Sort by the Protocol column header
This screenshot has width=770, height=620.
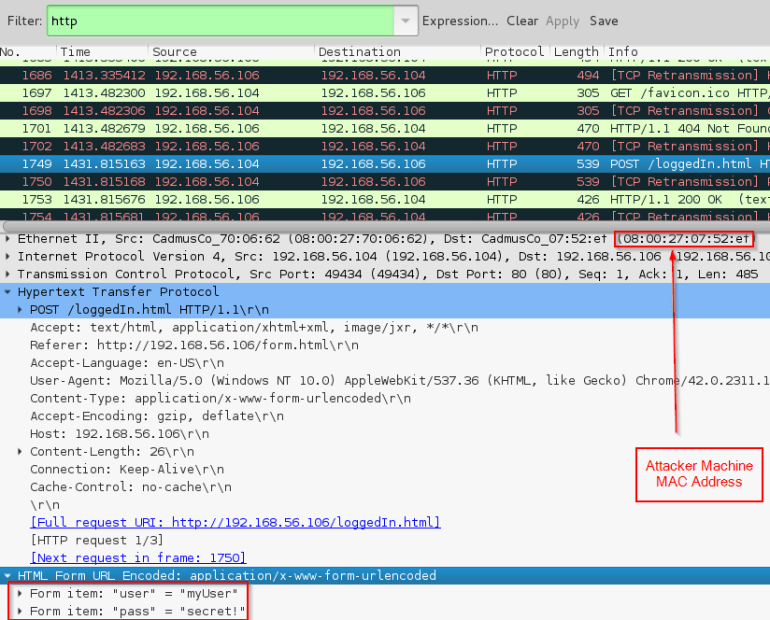click(x=514, y=52)
